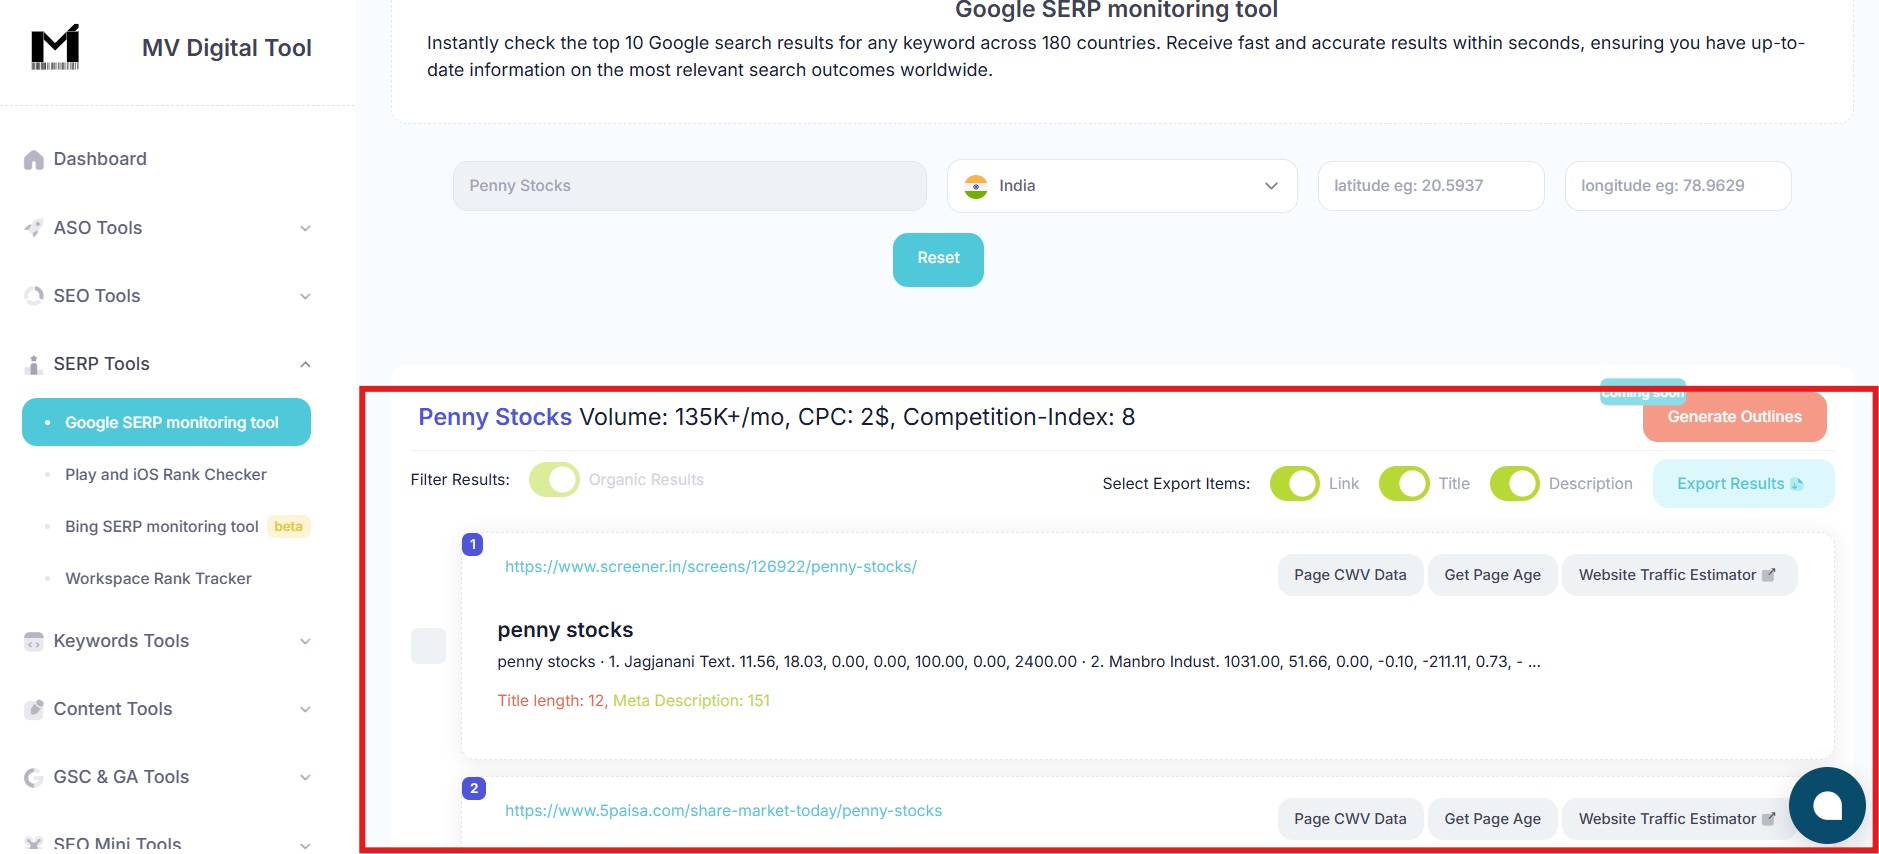
Task: Click the latitude input field
Action: (x=1431, y=186)
